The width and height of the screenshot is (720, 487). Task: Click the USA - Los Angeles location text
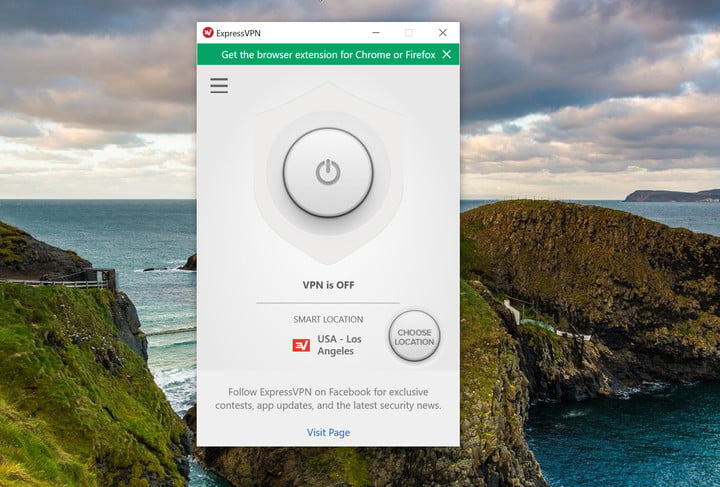[339, 345]
